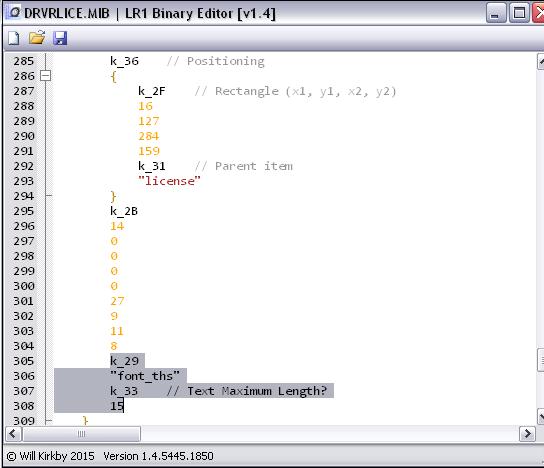Collapse the code block at line 286
Viewport: 544px width, 468px height.
(45, 76)
